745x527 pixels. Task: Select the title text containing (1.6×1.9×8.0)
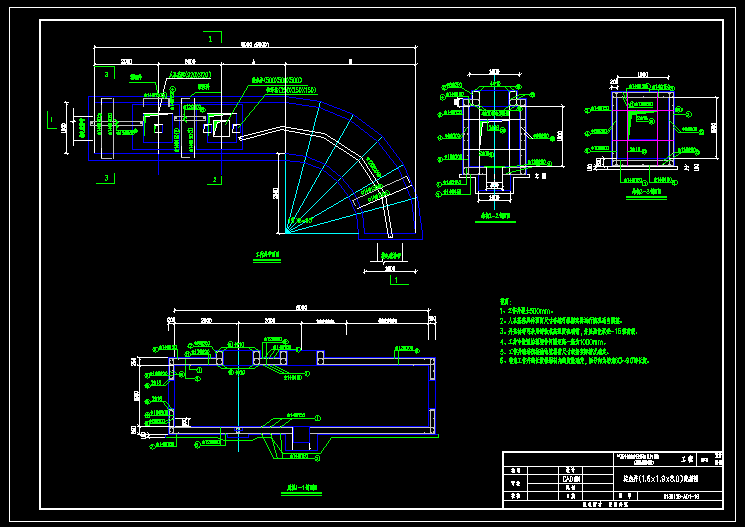(661, 479)
